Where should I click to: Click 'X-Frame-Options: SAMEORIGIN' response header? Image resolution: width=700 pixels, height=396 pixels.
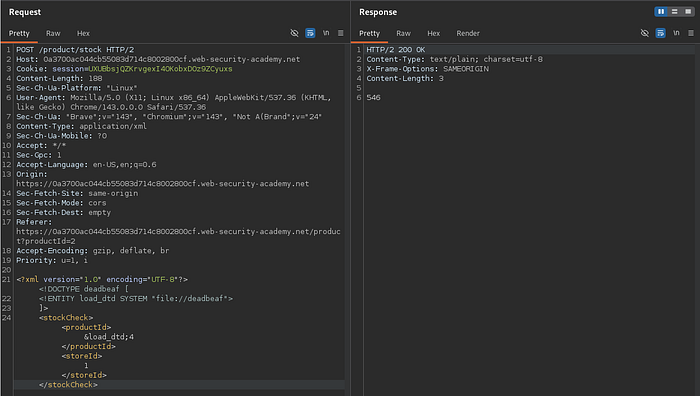[x=428, y=69]
